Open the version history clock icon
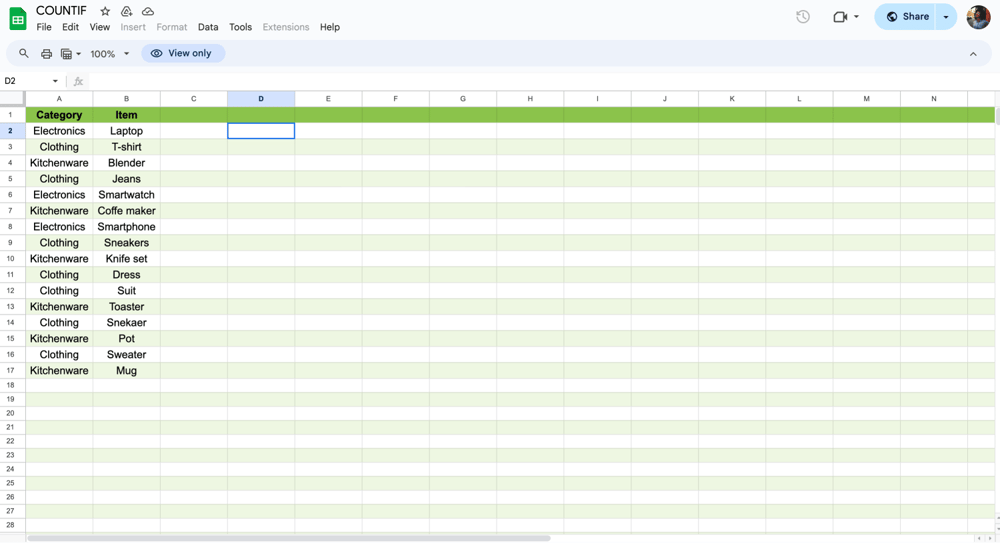1000x543 pixels. 803,17
